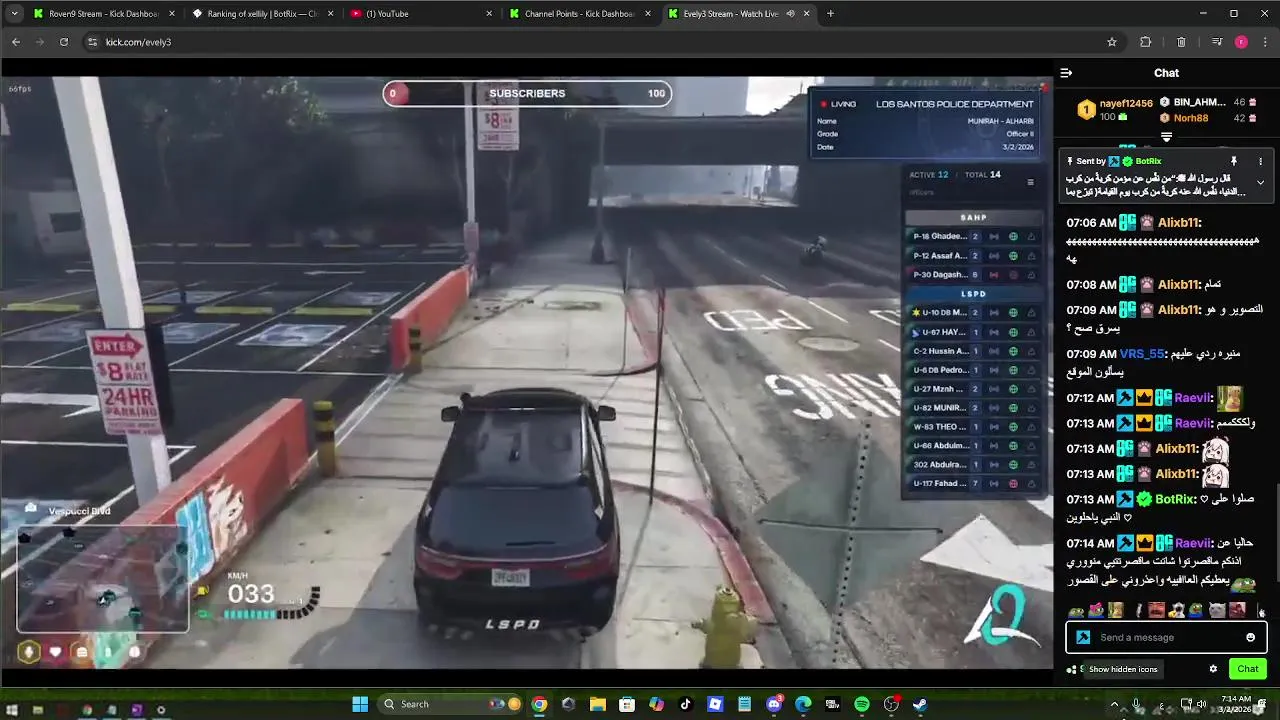The image size is (1280, 720).
Task: Reload the kick.com page
Action: point(64,42)
